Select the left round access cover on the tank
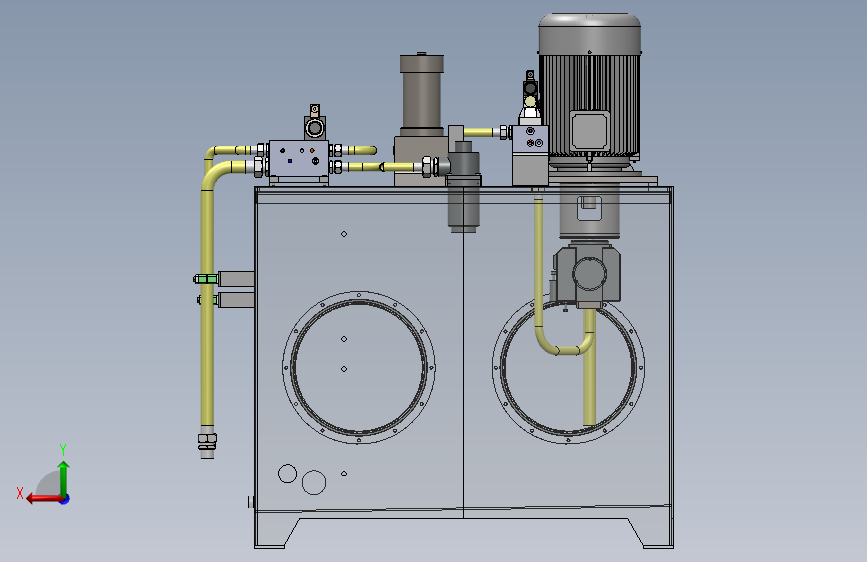867x562 pixels. point(359,367)
